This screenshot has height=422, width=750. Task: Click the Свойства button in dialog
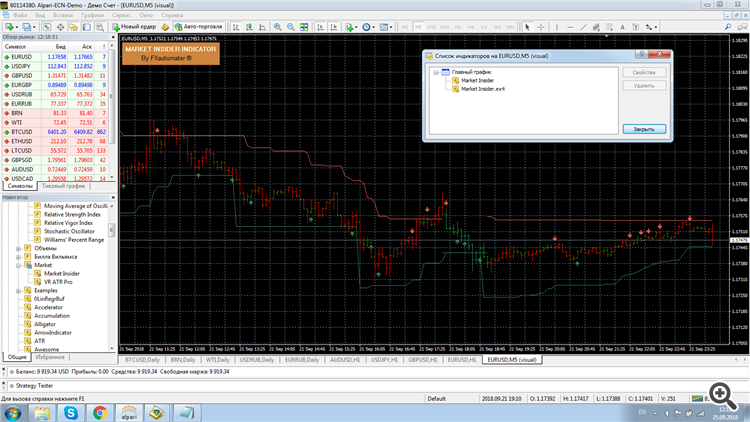644,73
